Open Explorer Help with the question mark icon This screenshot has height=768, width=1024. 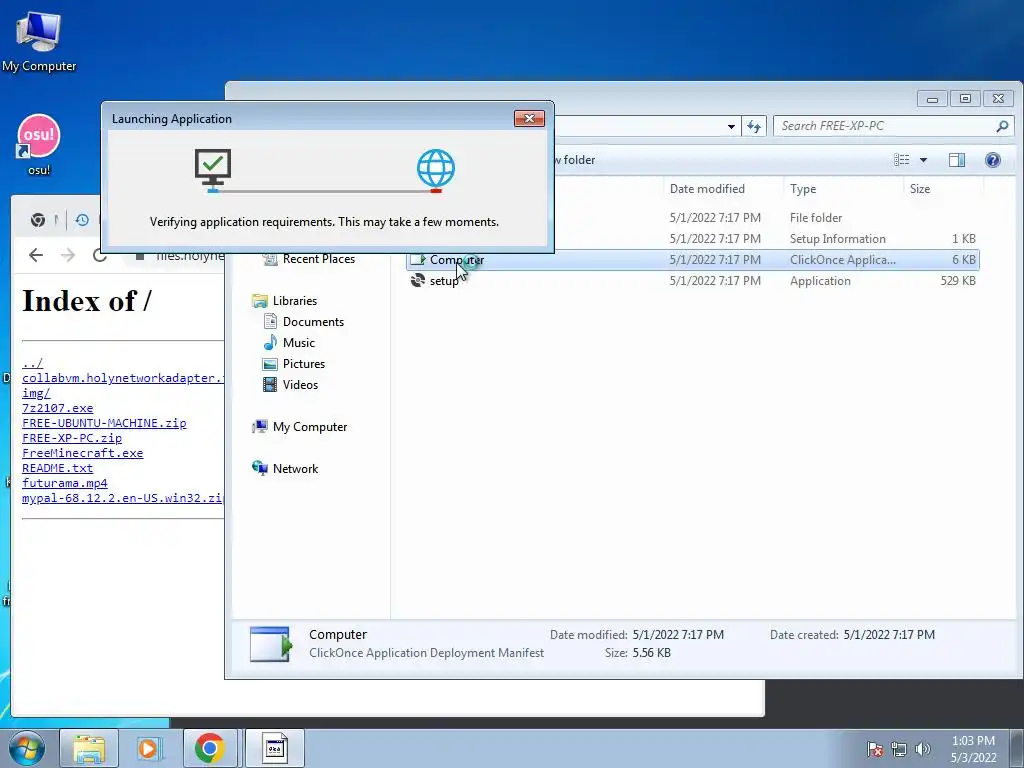[993, 160]
